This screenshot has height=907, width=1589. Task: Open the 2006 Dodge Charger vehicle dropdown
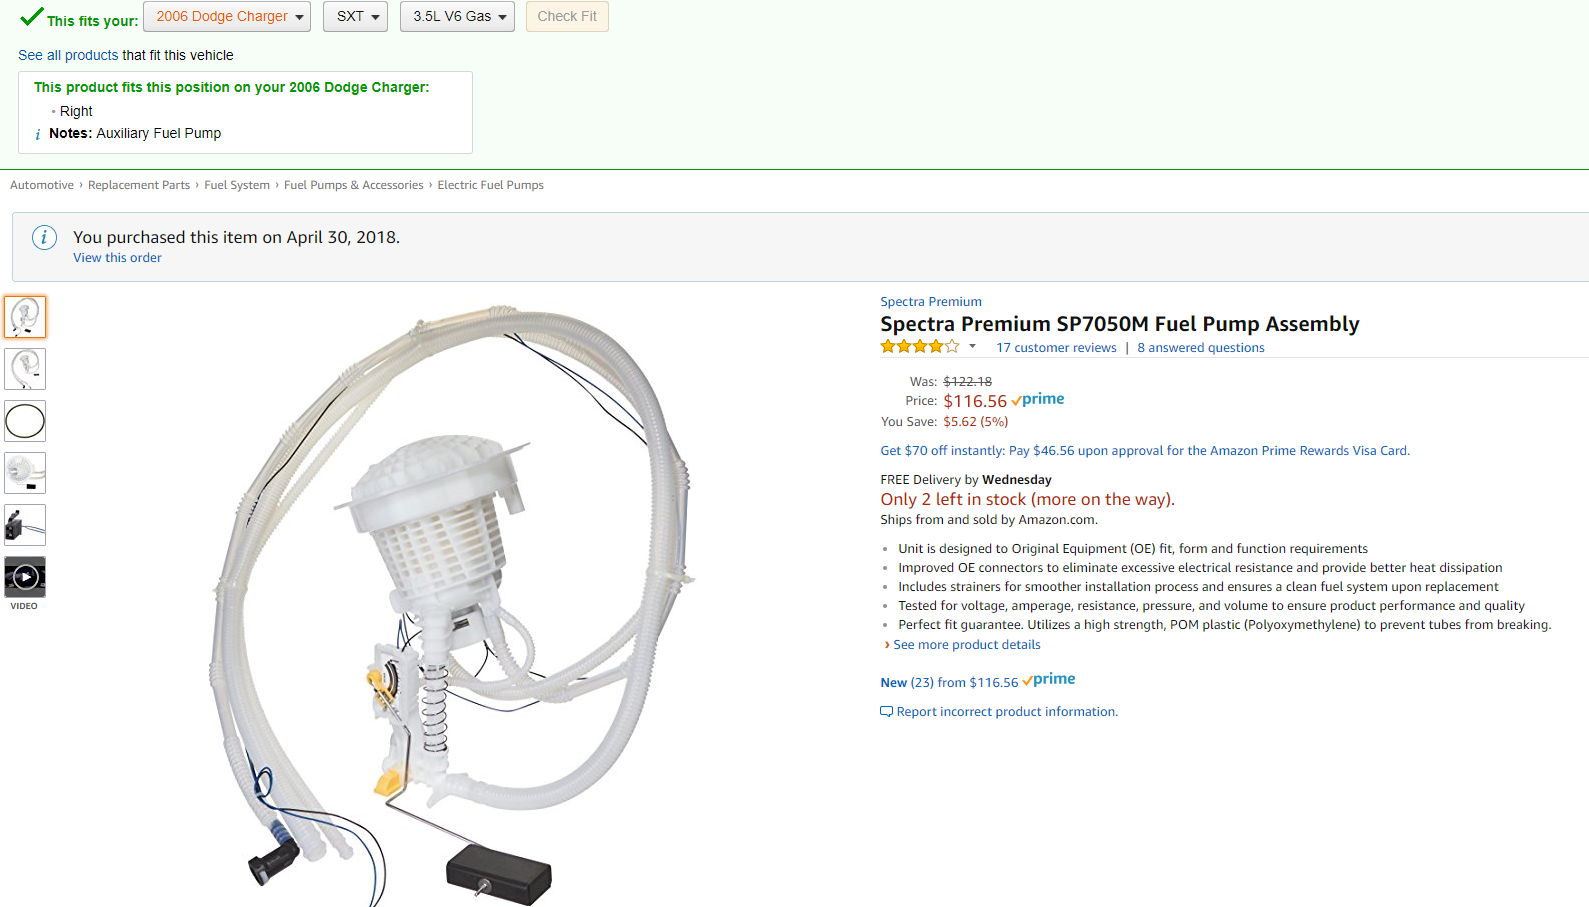tap(227, 17)
